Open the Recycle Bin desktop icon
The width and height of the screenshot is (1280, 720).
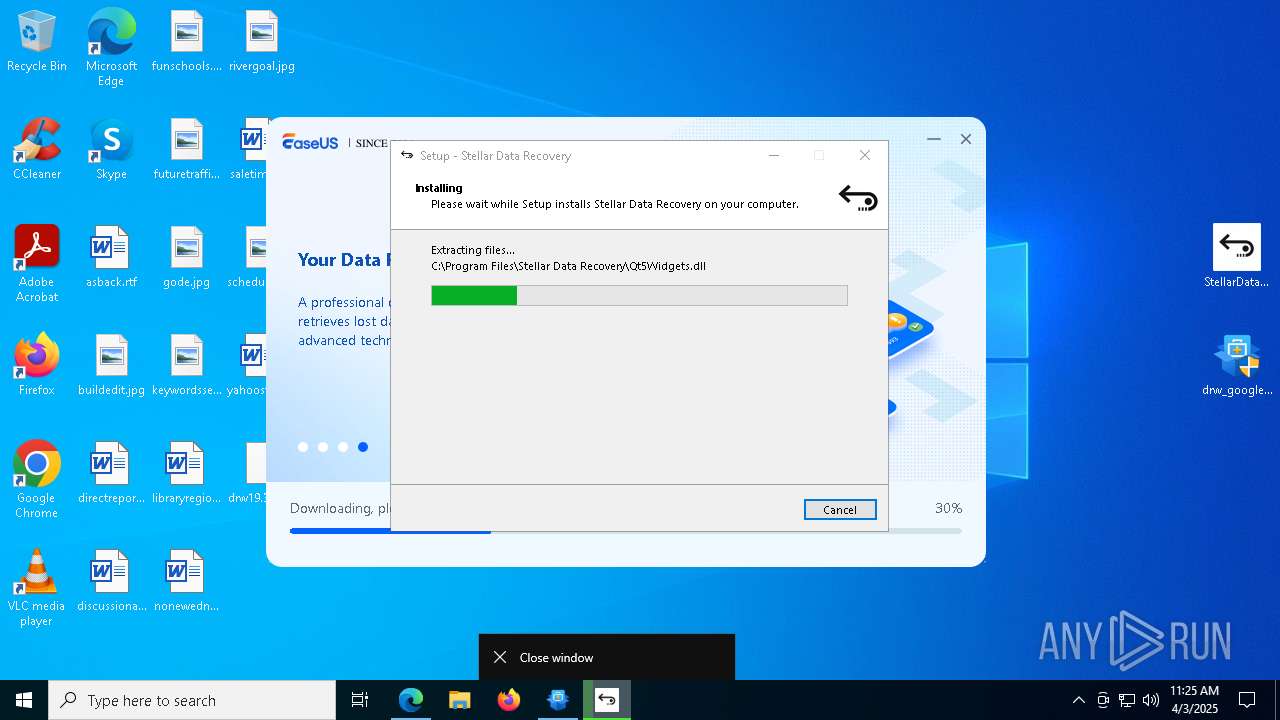pyautogui.click(x=37, y=42)
